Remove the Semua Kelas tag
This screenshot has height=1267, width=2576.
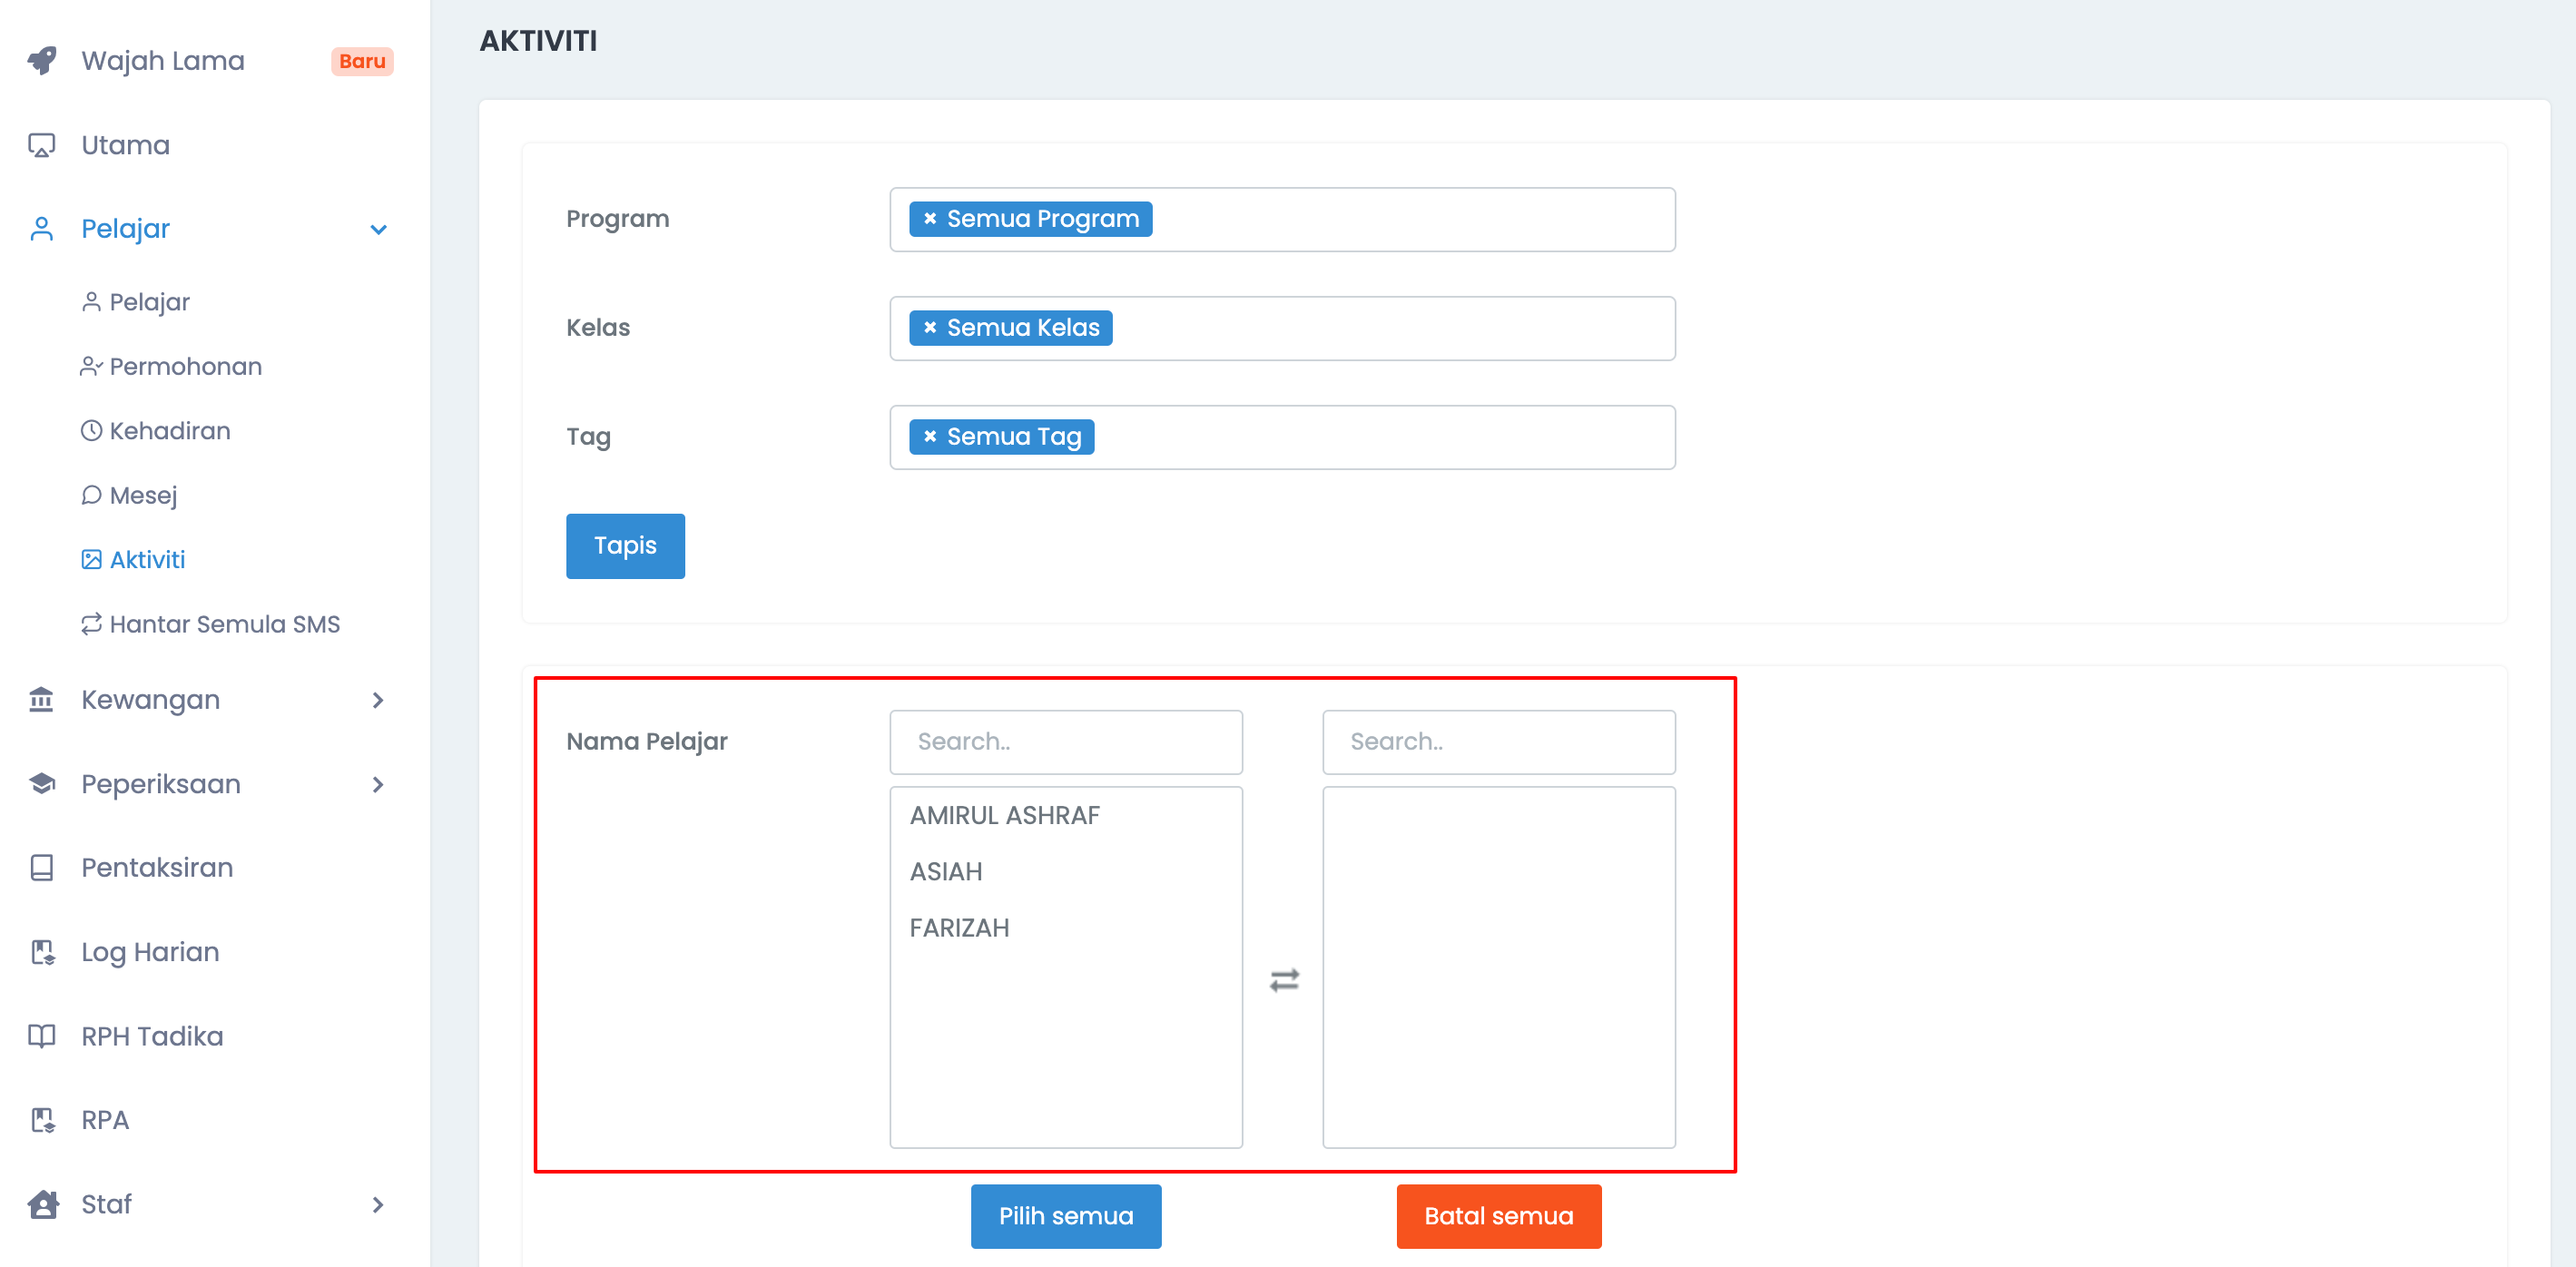(930, 328)
